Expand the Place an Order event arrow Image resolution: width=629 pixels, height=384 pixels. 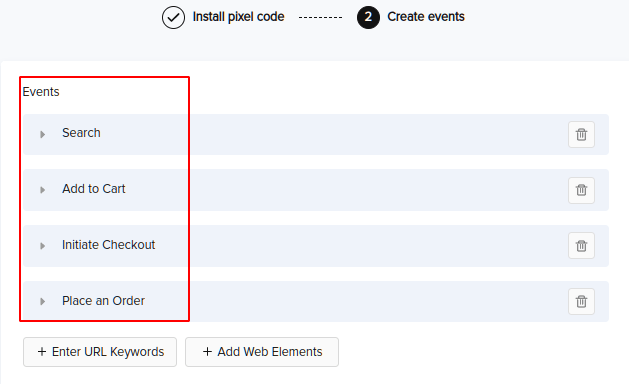(x=43, y=301)
